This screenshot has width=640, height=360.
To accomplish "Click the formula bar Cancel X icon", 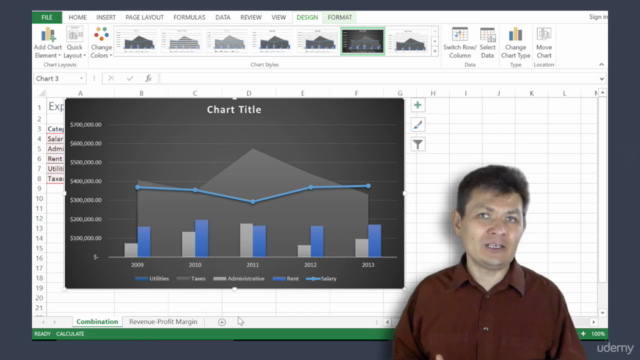I will [x=111, y=78].
